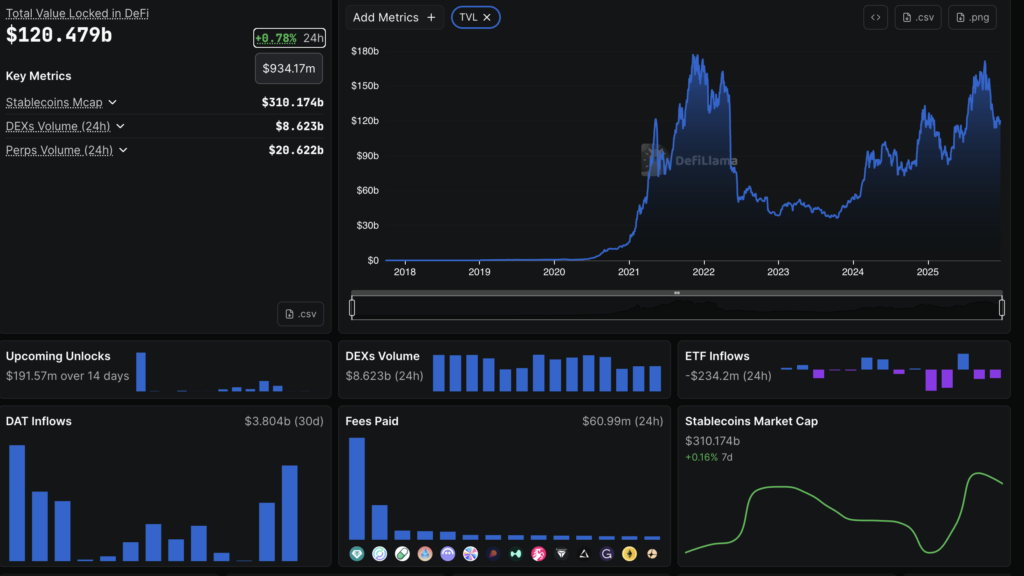
Task: Expand the DEXs Volume (24h) row
Action: [120, 126]
